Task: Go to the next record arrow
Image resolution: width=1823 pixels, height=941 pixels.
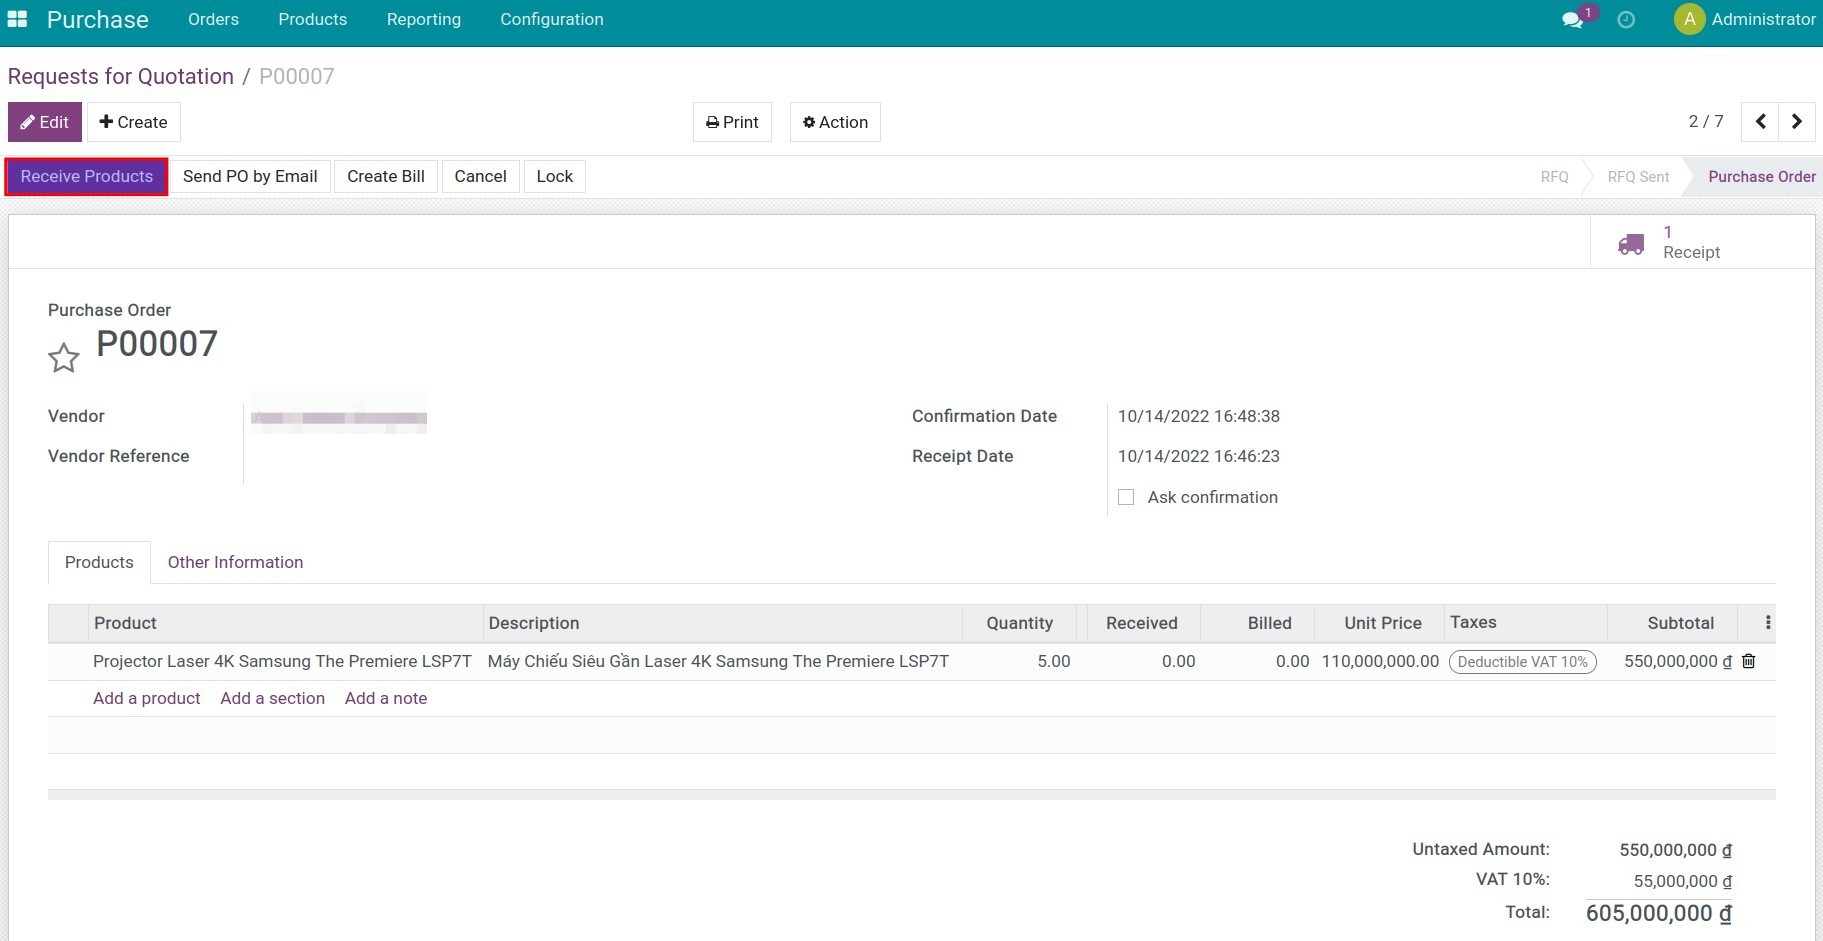Action: 1797,122
